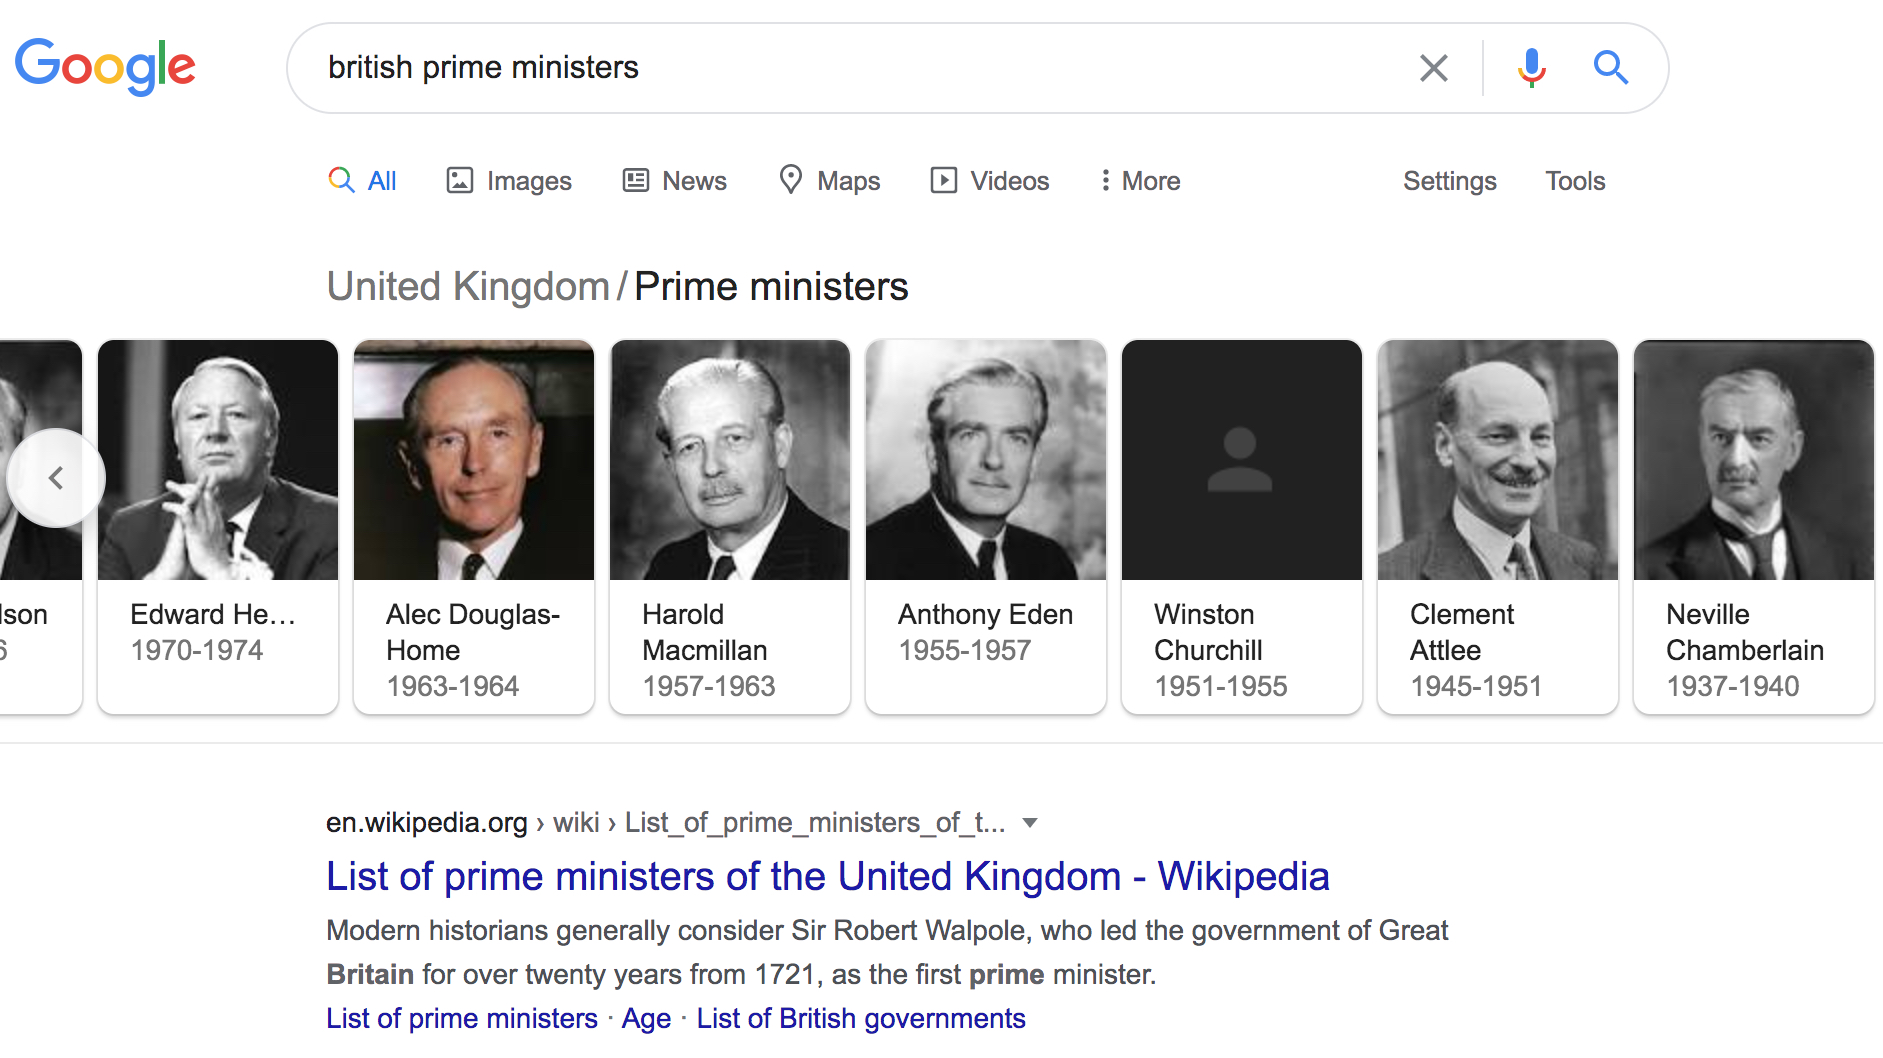The width and height of the screenshot is (1883, 1058).
Task: Switch to the News tab
Action: tap(675, 181)
